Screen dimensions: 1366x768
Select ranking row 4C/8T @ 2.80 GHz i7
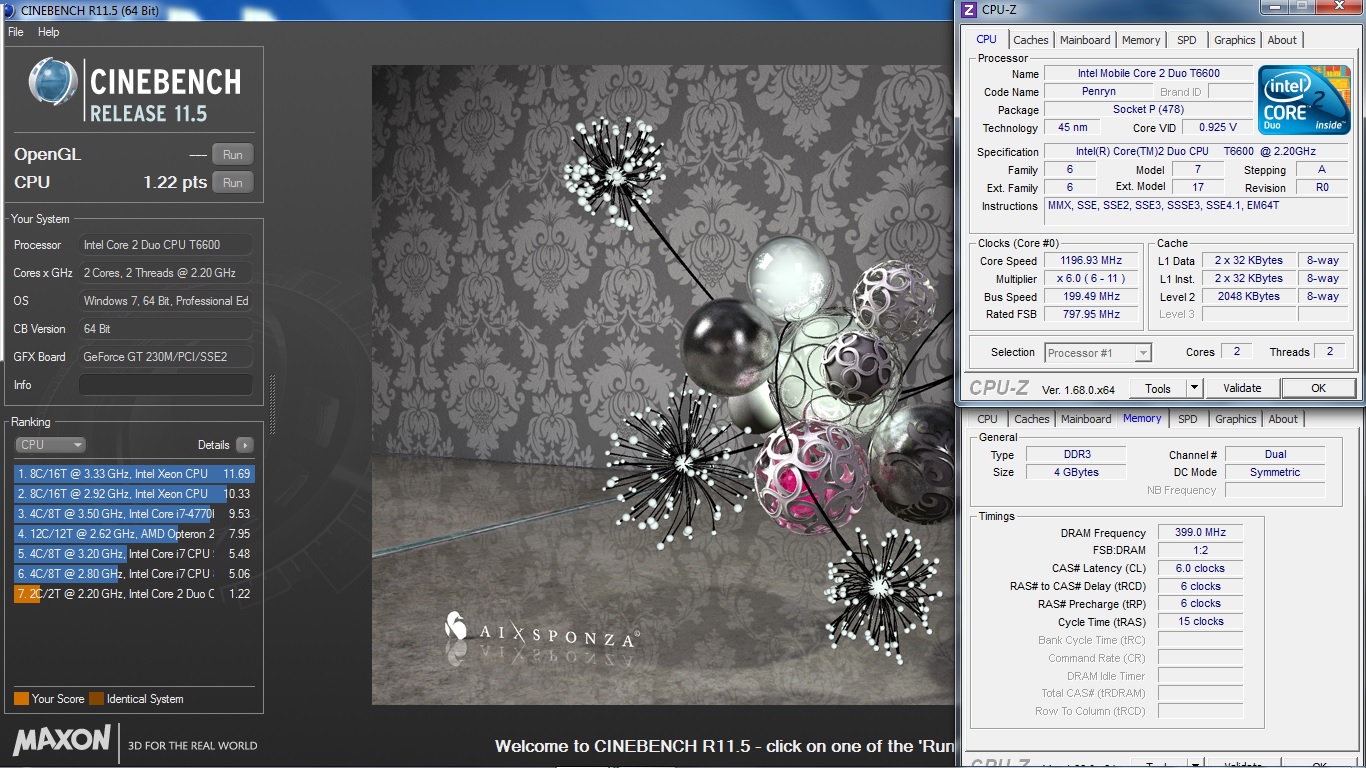point(134,574)
